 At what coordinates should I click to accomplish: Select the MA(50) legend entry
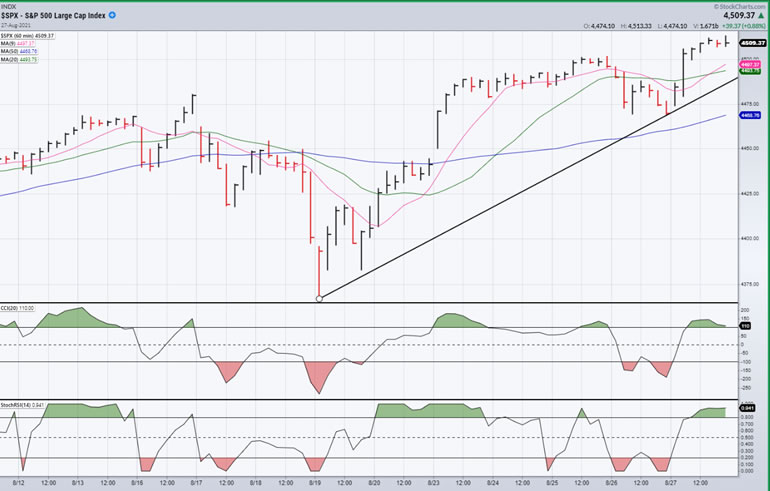coord(19,52)
